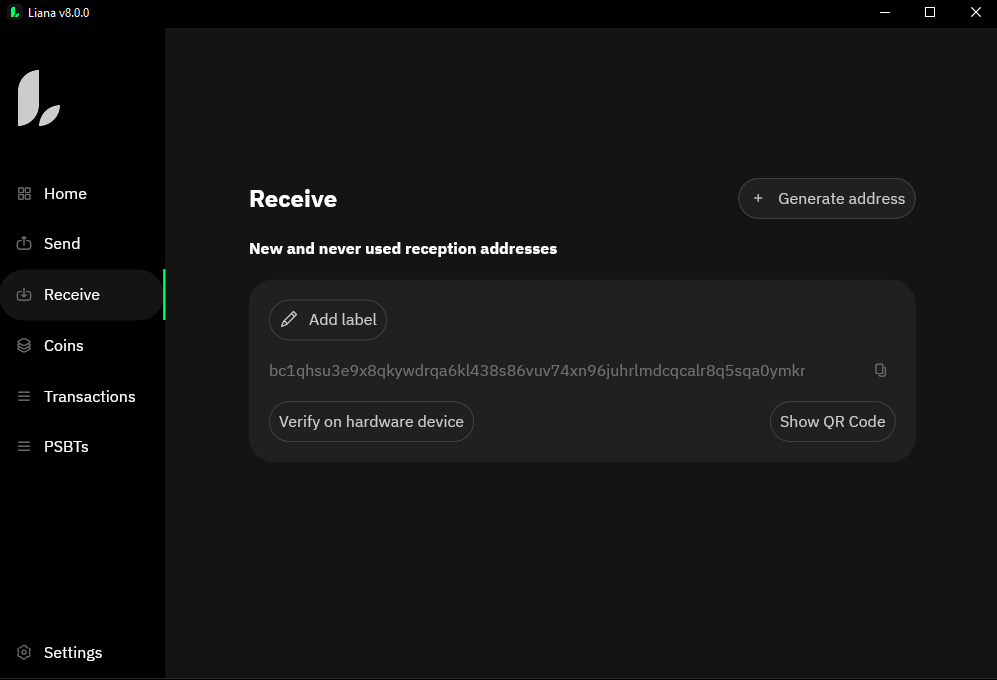
Task: Click Verify on hardware device
Action: pos(371,422)
